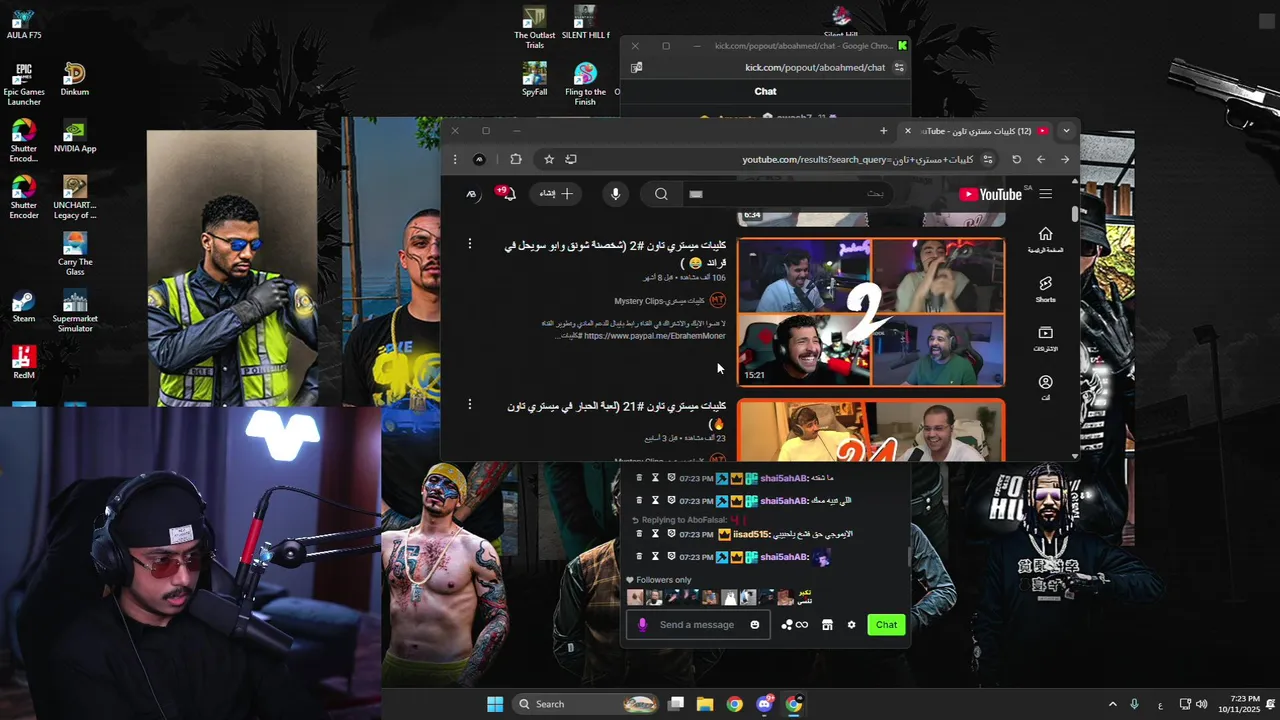Image resolution: width=1280 pixels, height=720 pixels.
Task: Click the YouTube page vertical scrollbar
Action: pyautogui.click(x=1075, y=214)
